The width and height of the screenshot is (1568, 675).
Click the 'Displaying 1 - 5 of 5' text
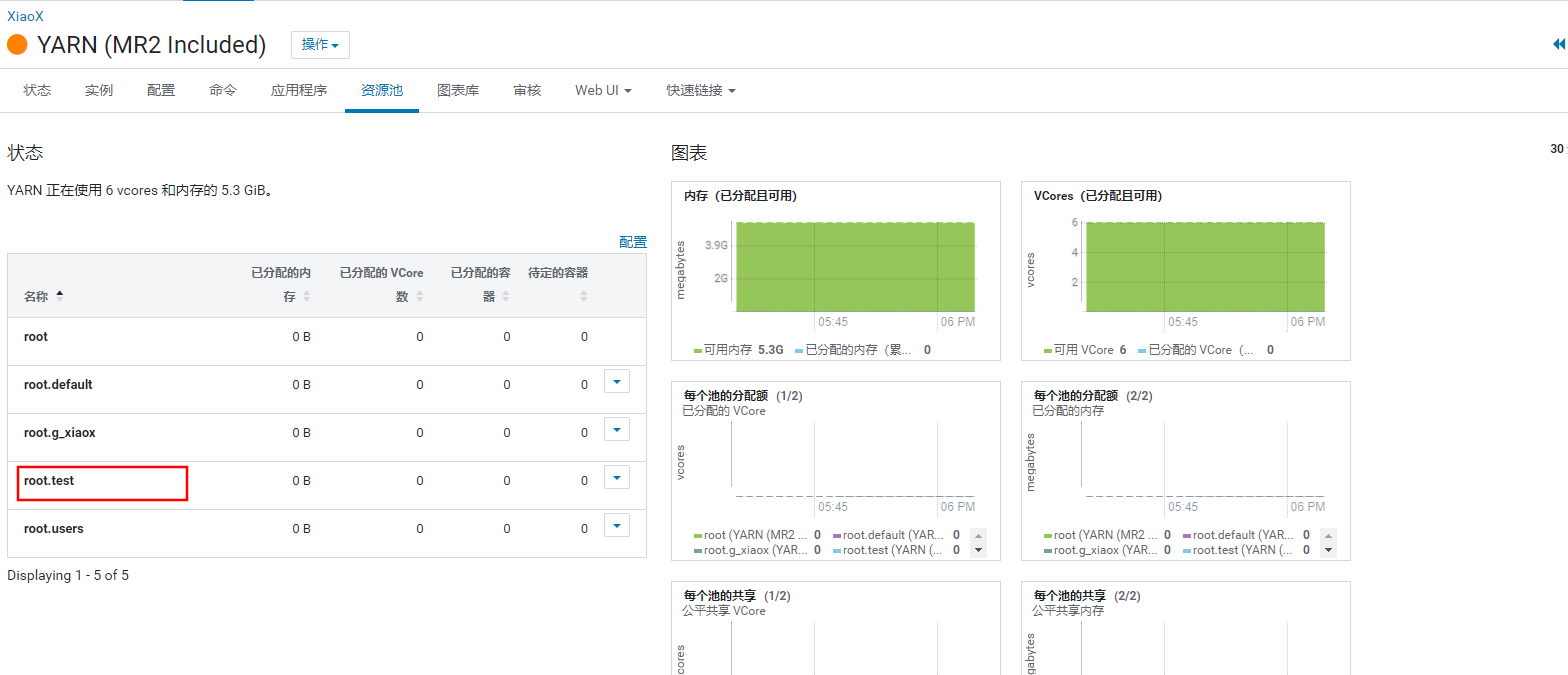coord(68,576)
